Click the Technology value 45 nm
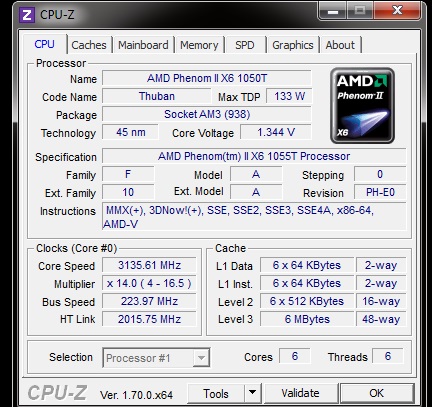The width and height of the screenshot is (432, 407). pos(130,132)
